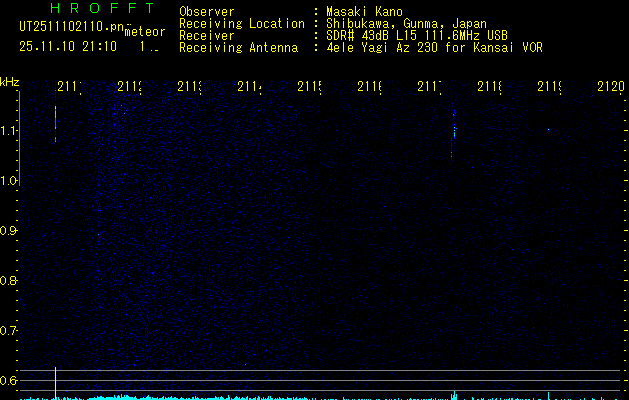Screen dimensions: 629x400
Task: Click the word meteor under the file name
Action: tap(145, 32)
